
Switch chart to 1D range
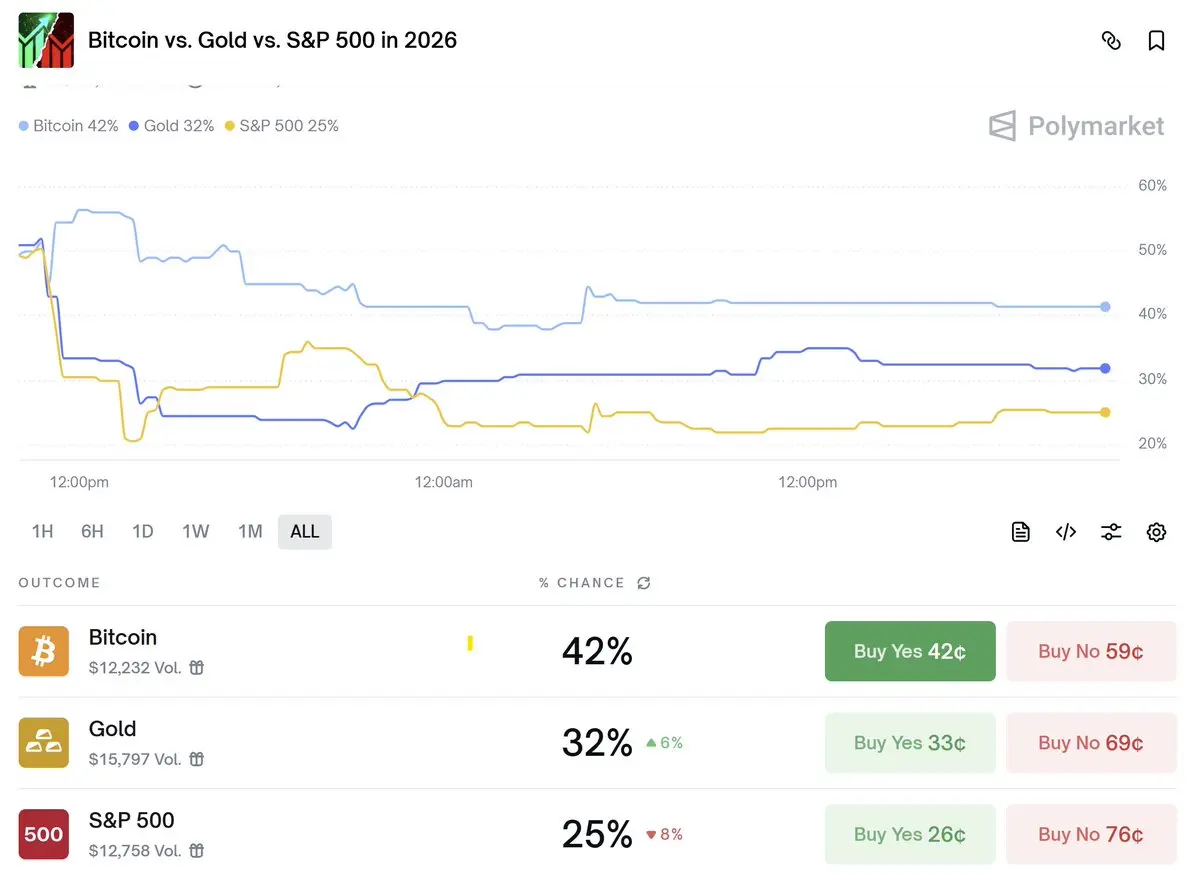pos(143,532)
